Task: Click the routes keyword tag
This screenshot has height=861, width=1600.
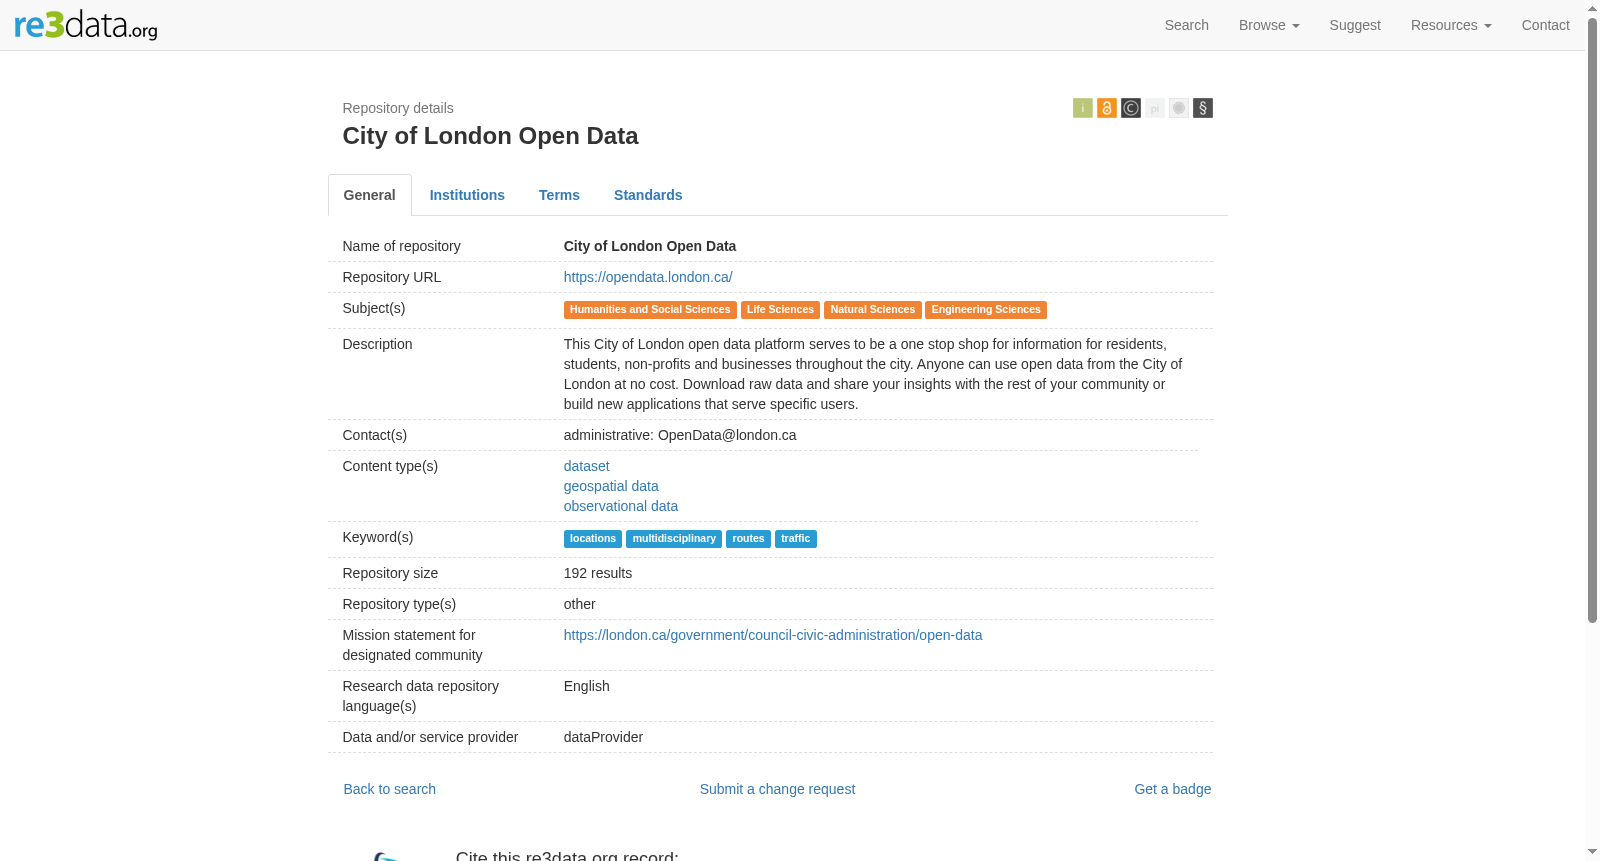Action: tap(748, 539)
